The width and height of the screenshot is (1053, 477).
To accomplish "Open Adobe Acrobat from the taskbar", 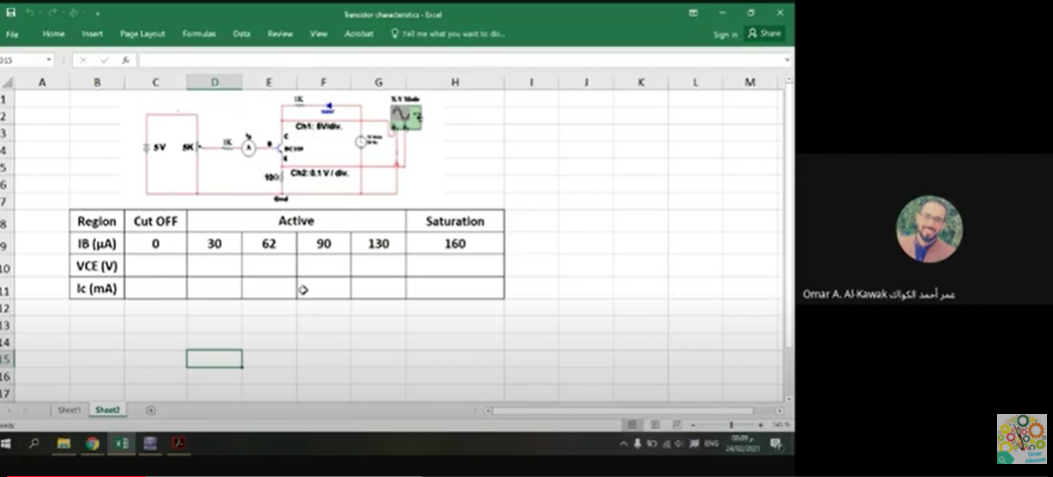I will 178,443.
